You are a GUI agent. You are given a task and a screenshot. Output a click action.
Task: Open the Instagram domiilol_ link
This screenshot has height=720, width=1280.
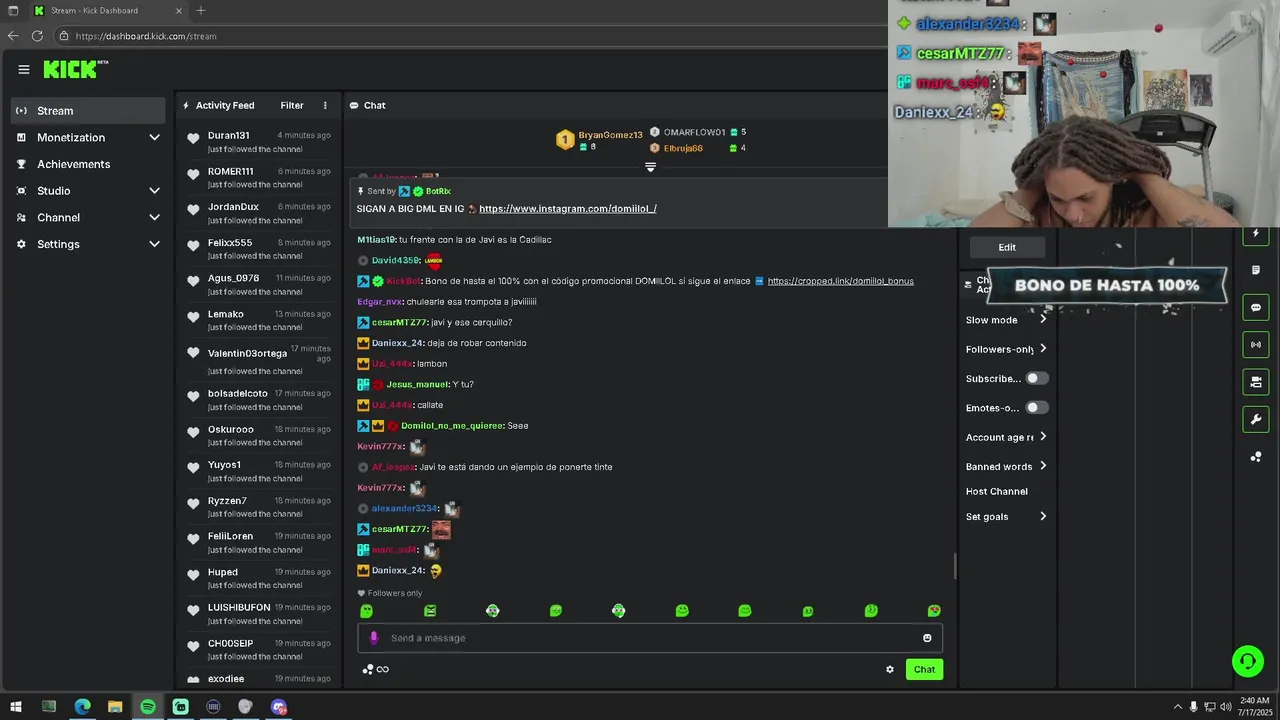coord(568,209)
